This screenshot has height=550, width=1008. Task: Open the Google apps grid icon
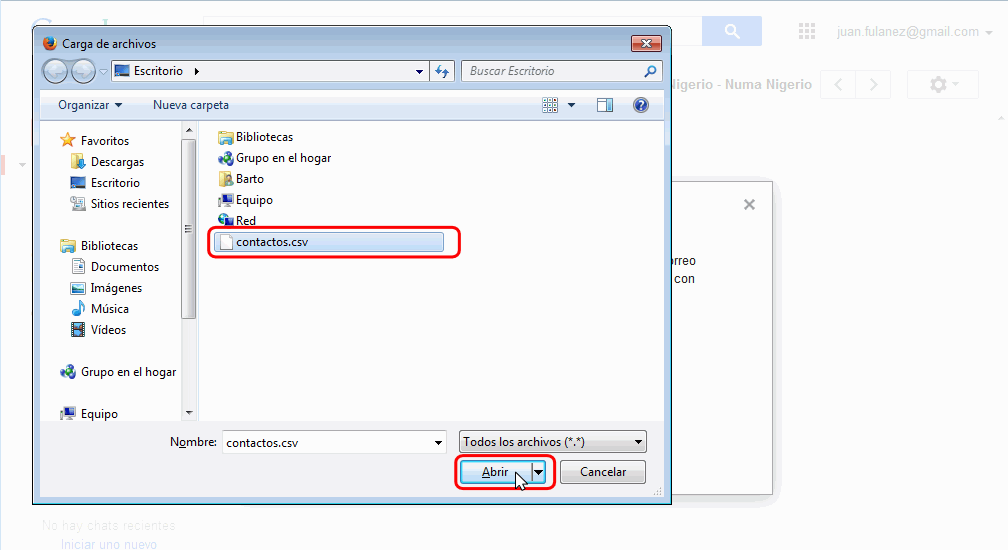click(807, 31)
